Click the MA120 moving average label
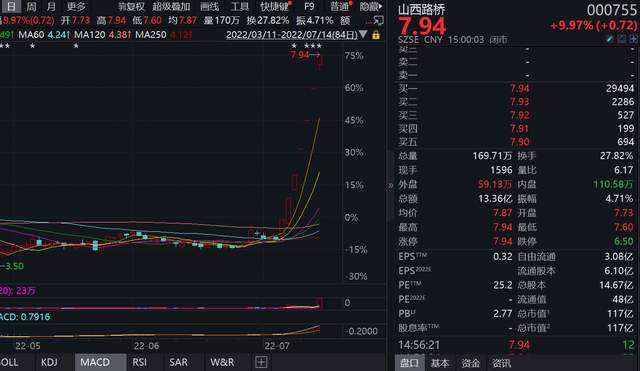 (89, 35)
